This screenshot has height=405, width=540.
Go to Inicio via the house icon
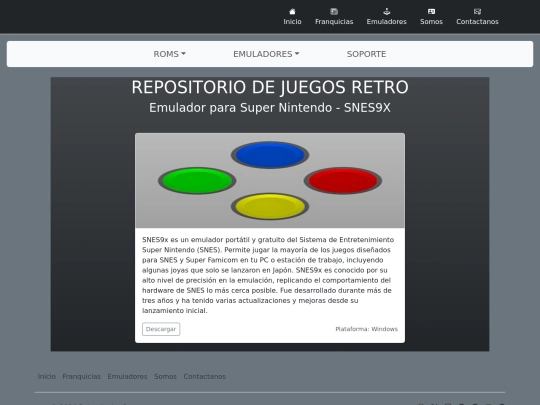coord(292,12)
